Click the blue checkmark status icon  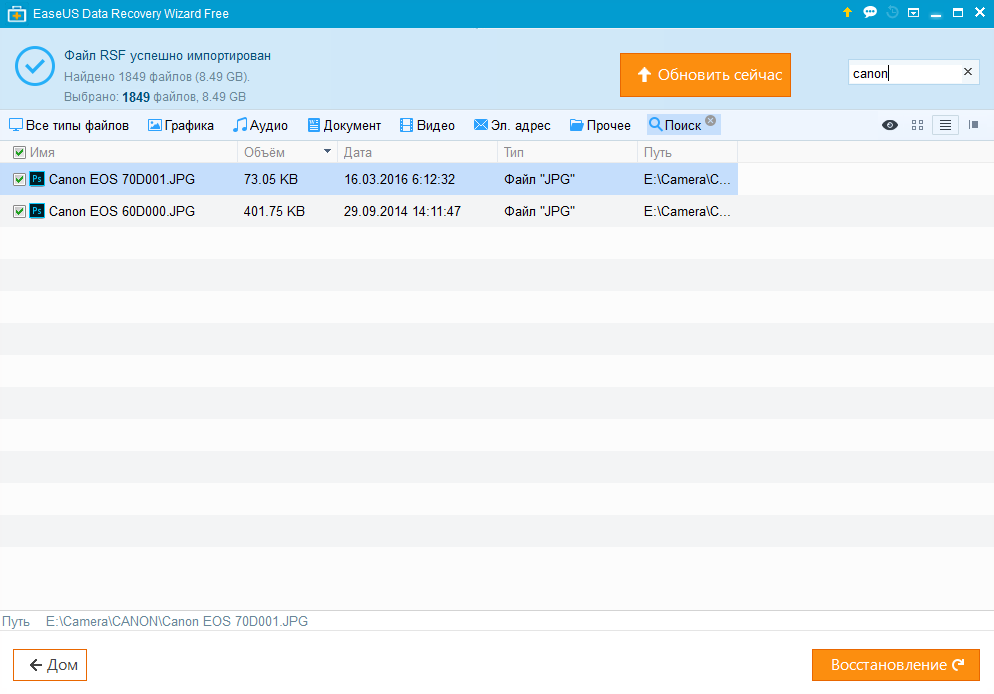click(34, 66)
